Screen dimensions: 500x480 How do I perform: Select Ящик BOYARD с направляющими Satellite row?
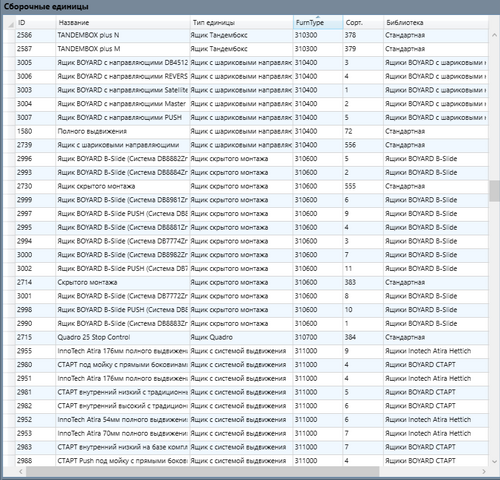point(246,90)
